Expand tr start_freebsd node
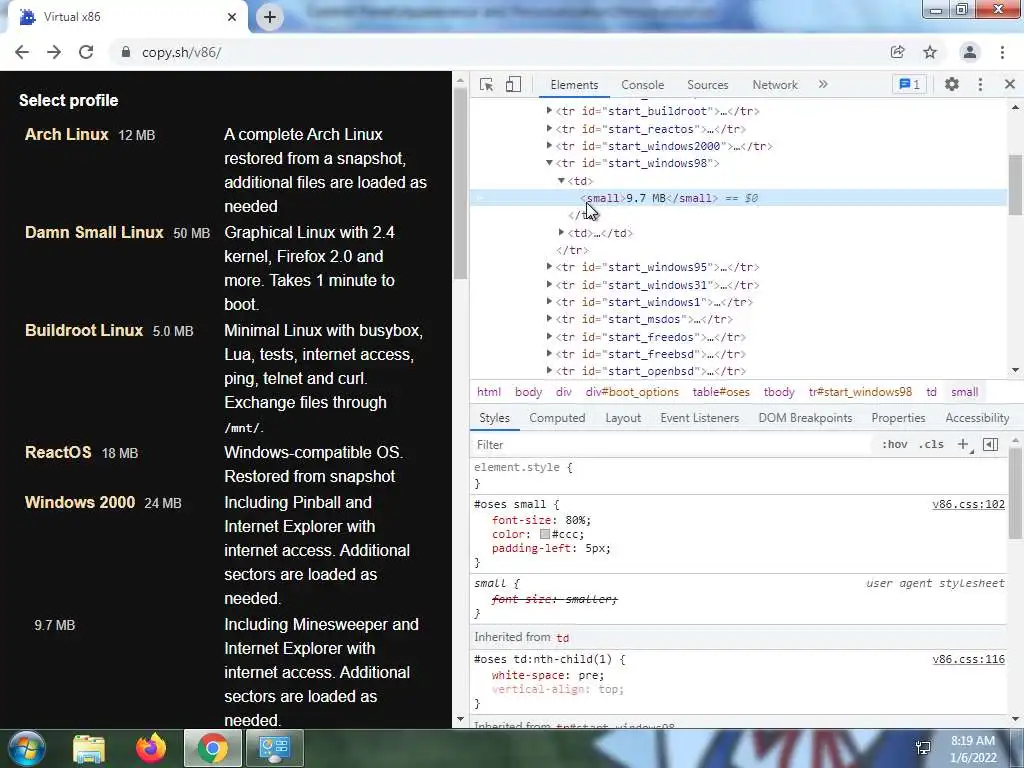This screenshot has width=1024, height=768. [549, 354]
